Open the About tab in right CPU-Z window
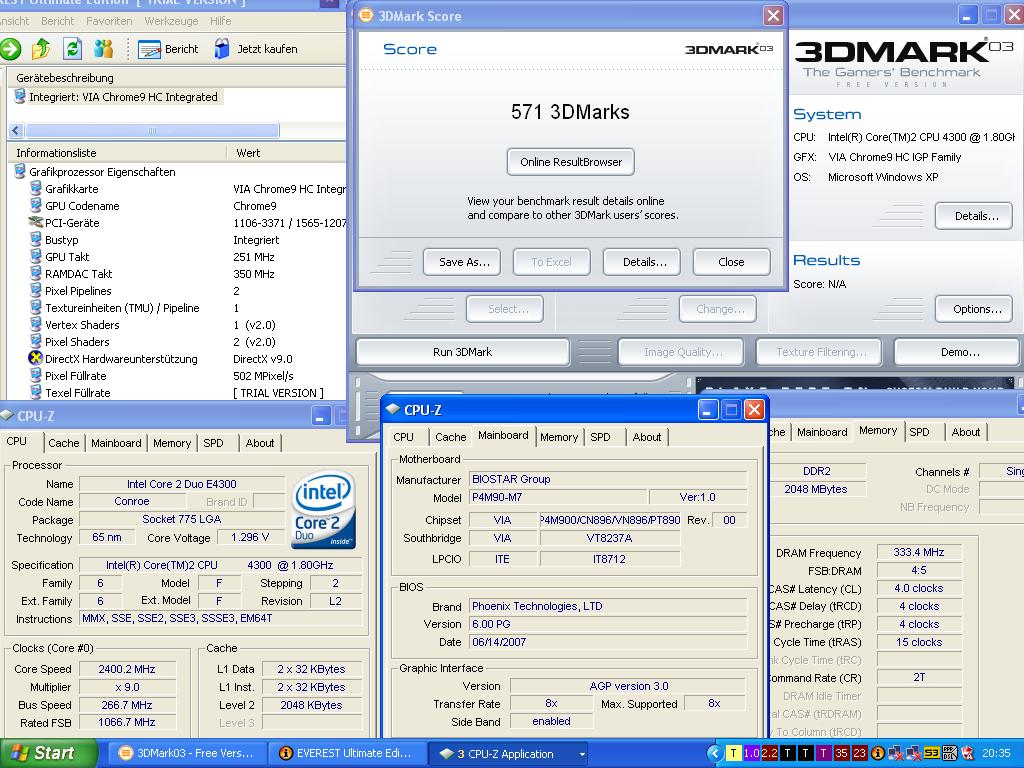Screen dimensions: 1024x768 click(965, 432)
